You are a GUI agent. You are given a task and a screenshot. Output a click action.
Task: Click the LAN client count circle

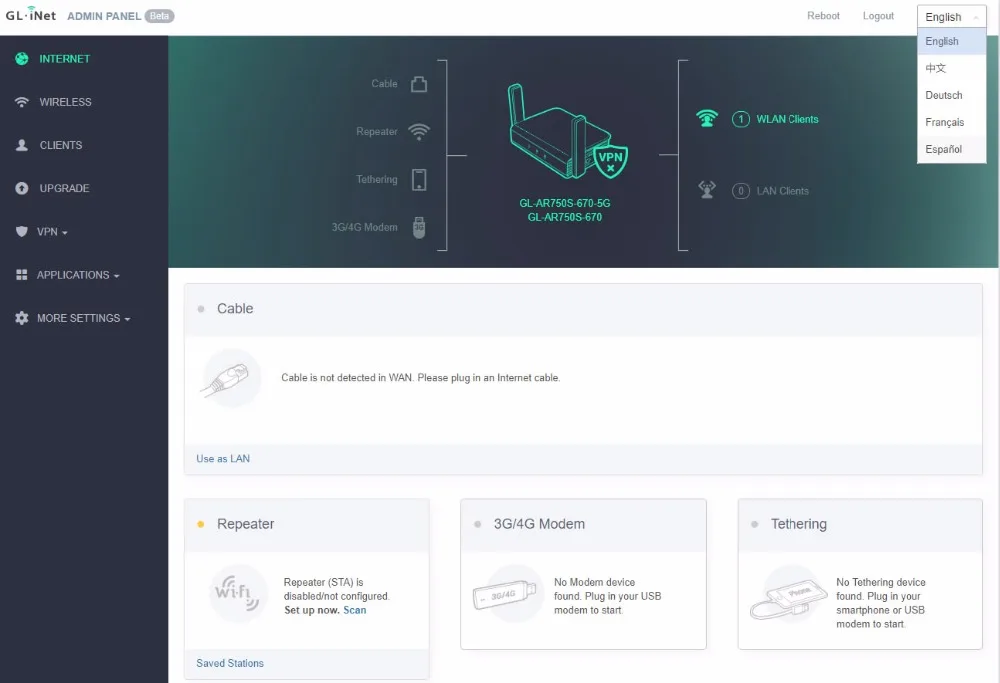[740, 191]
